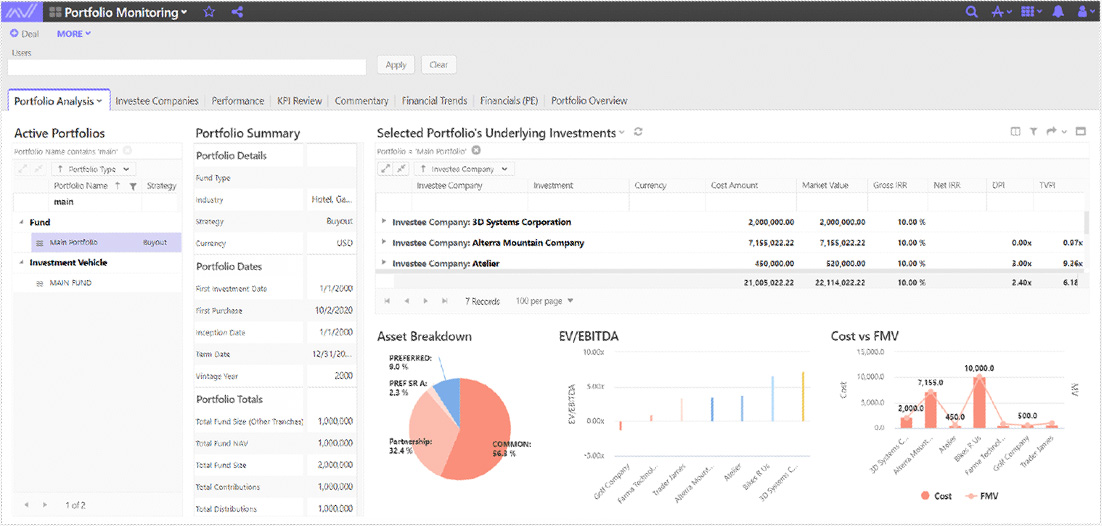Open notifications with the bell icon
Image resolution: width=1102 pixels, height=526 pixels.
point(1058,12)
